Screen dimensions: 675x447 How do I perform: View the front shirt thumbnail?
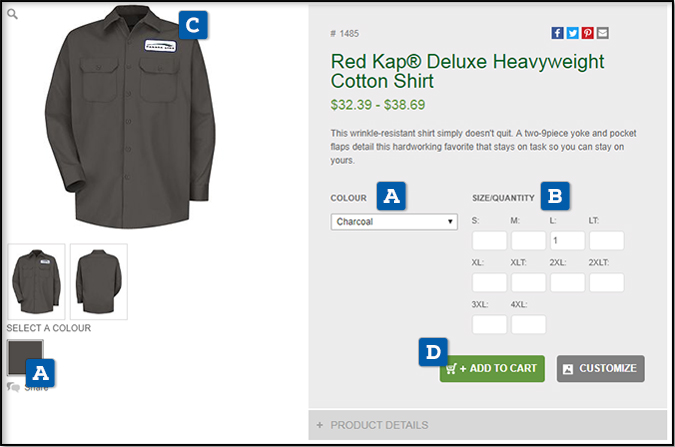coord(37,281)
